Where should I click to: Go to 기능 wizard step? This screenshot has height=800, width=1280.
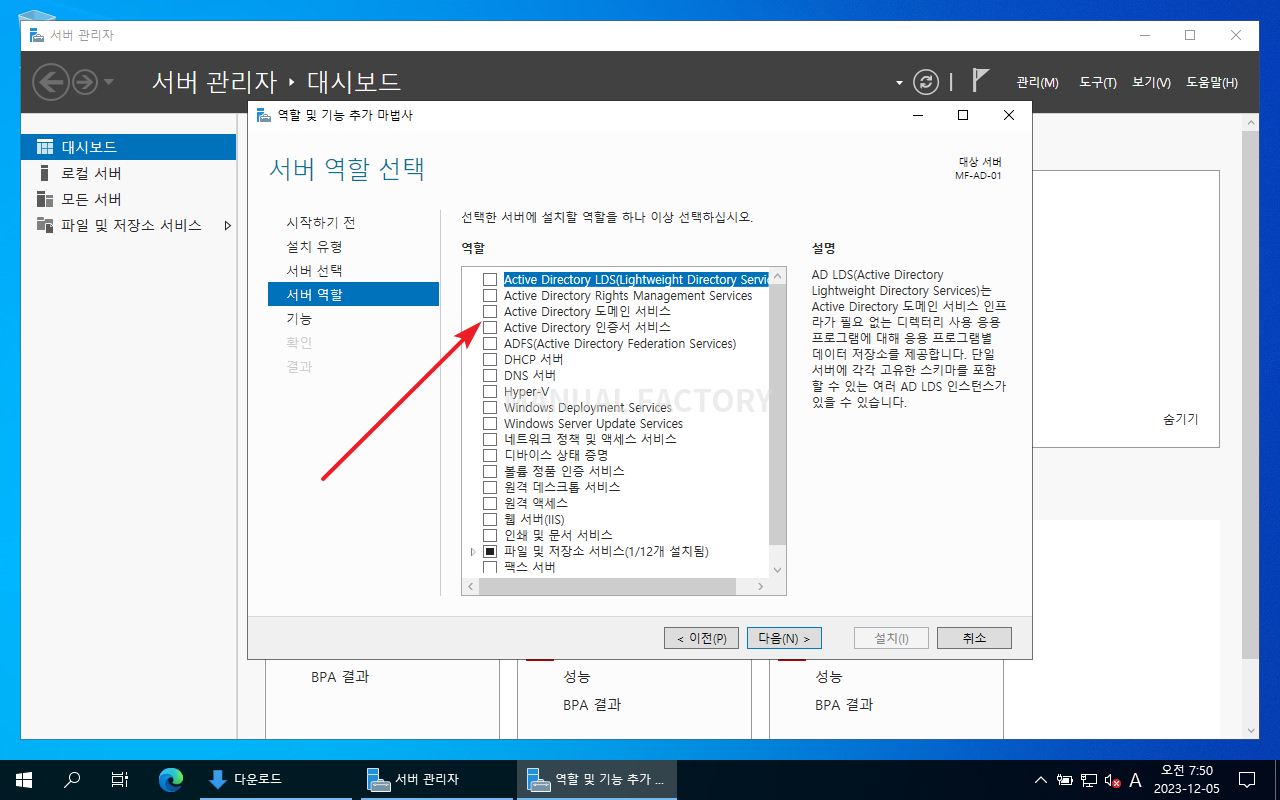[299, 318]
